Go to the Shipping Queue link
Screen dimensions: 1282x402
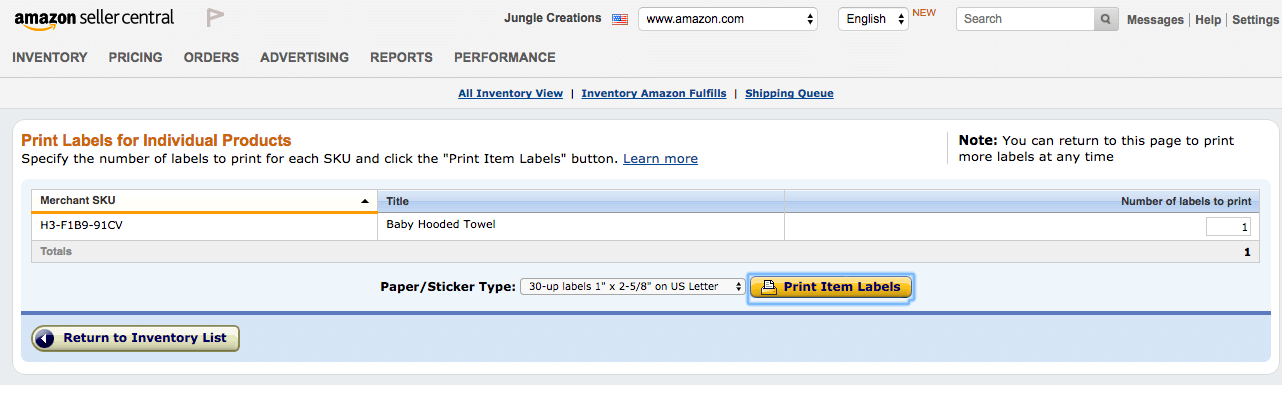coord(789,93)
